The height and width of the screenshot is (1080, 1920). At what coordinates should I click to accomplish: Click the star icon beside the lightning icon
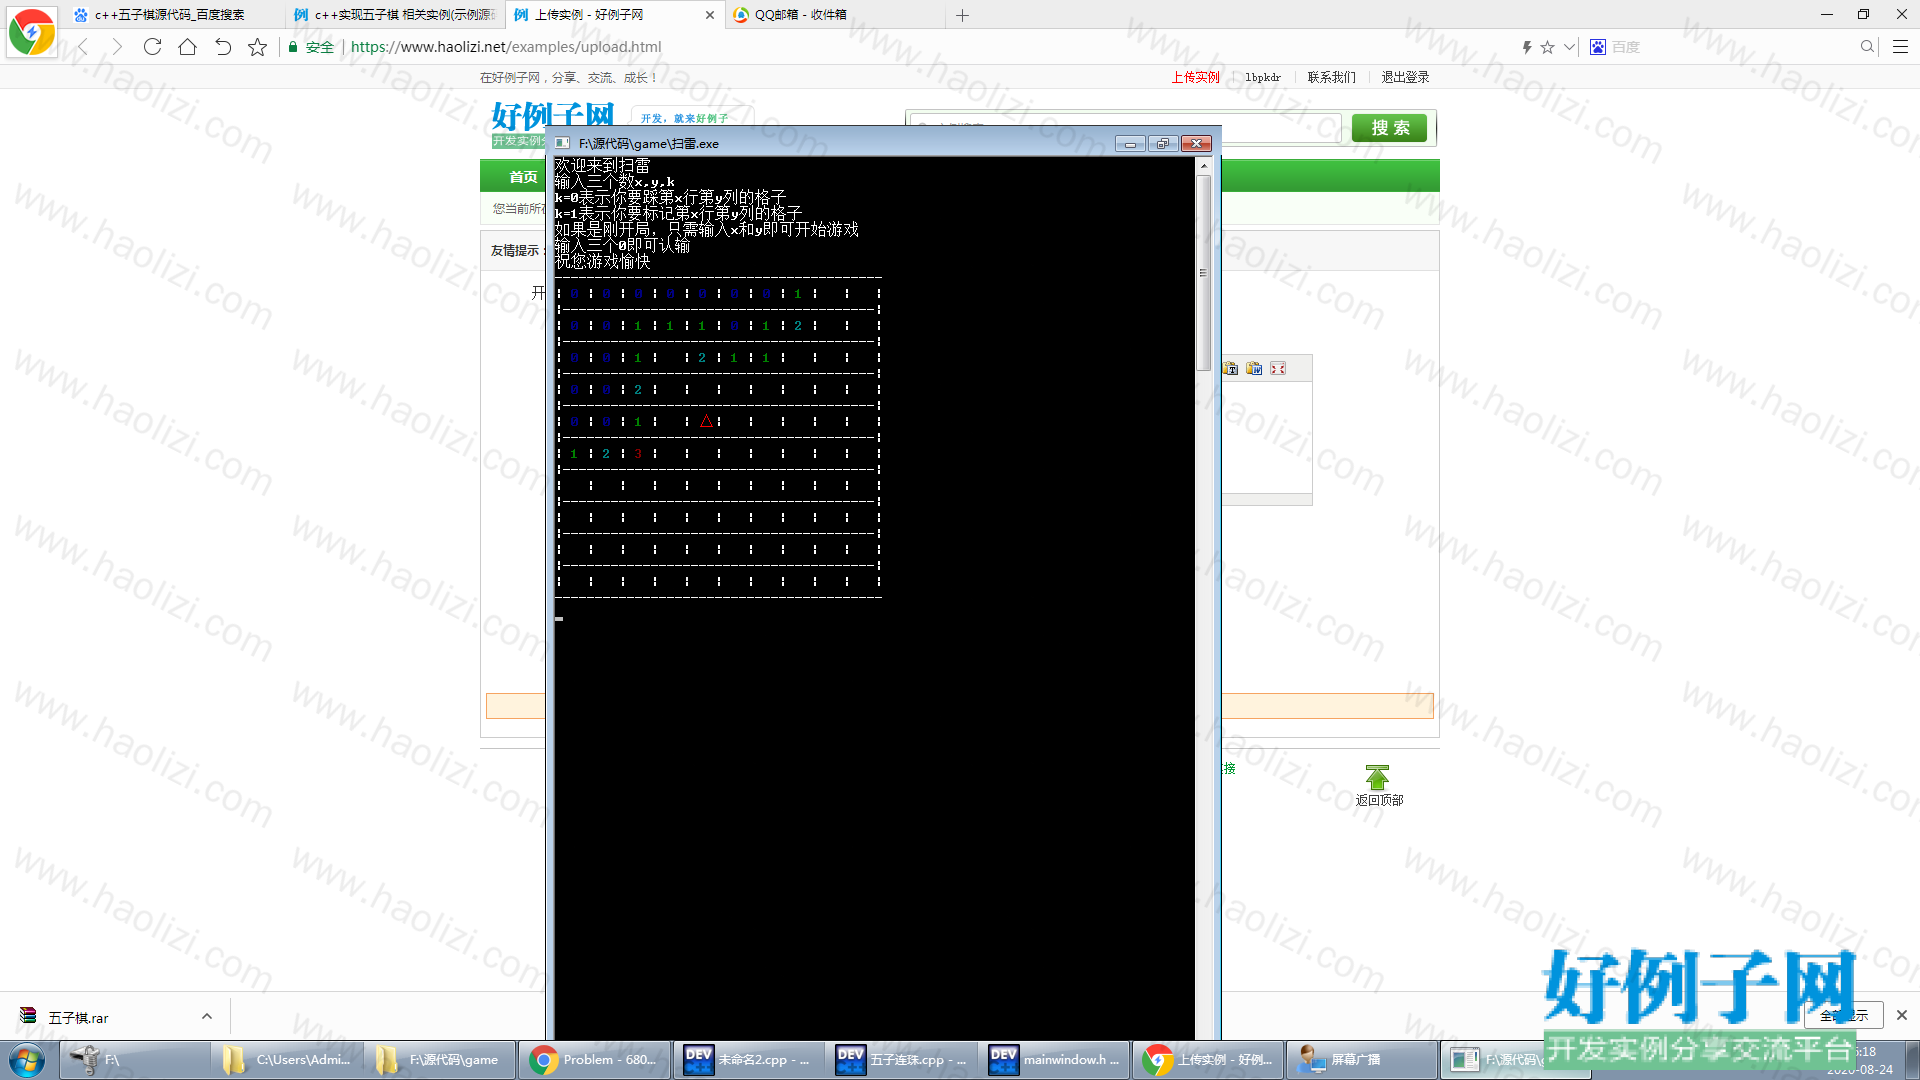(1547, 47)
